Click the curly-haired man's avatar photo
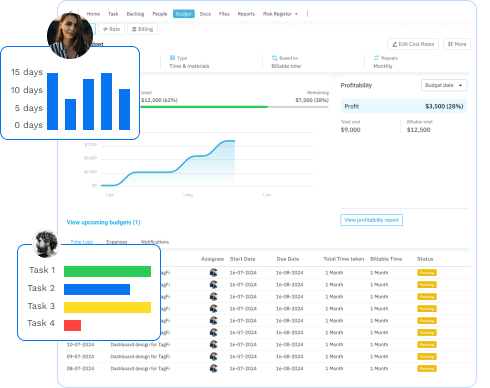The image size is (490, 388). click(46, 244)
